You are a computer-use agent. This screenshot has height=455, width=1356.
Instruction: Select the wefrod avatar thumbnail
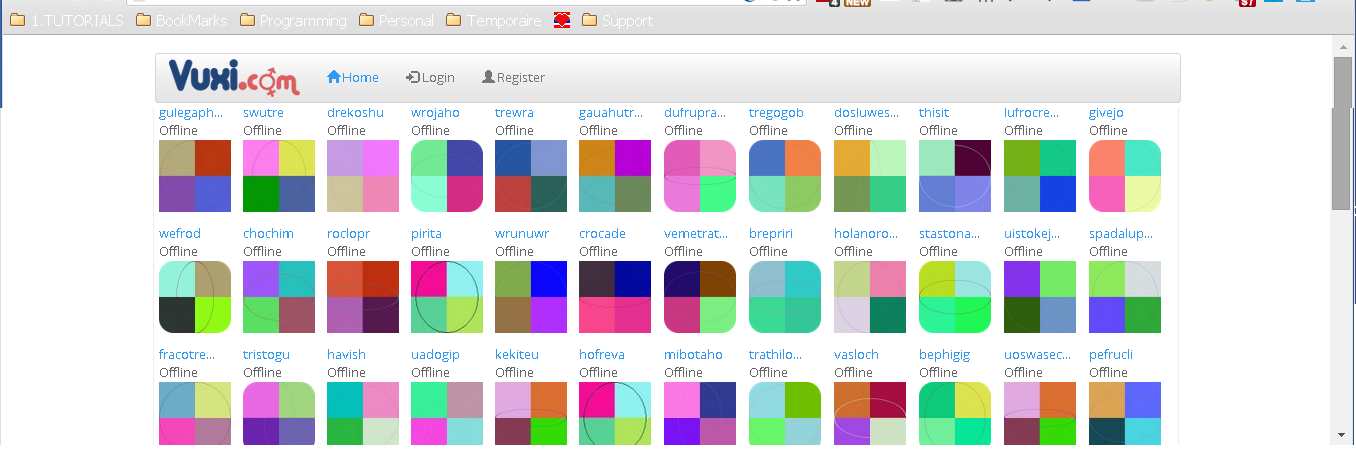point(195,297)
